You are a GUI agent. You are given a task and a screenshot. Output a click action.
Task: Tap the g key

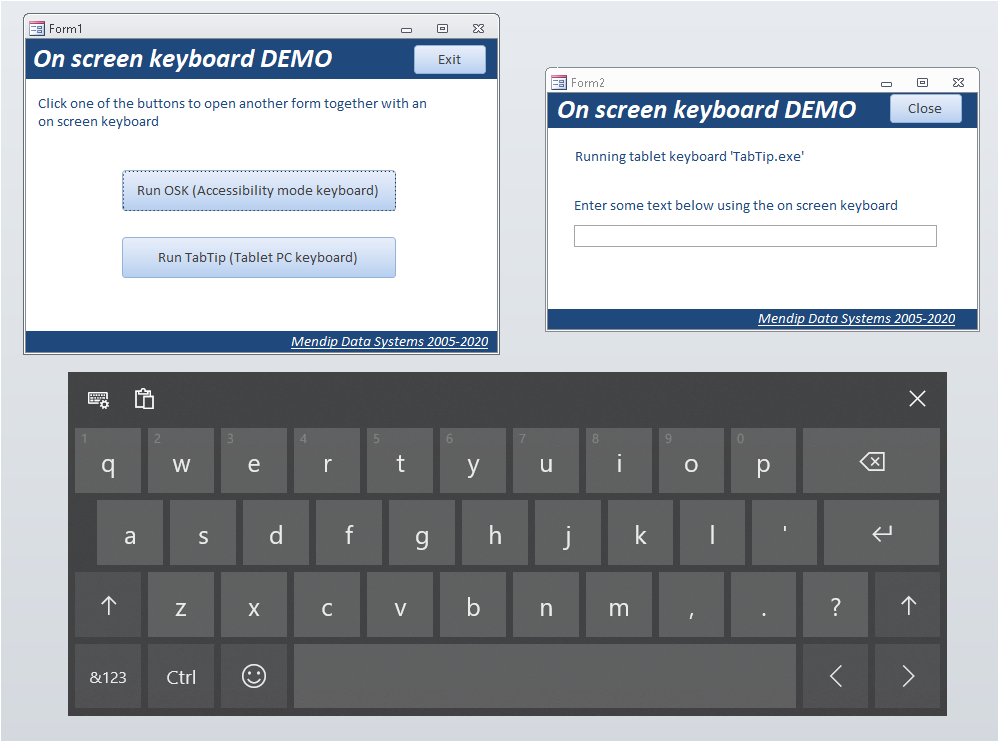click(422, 532)
